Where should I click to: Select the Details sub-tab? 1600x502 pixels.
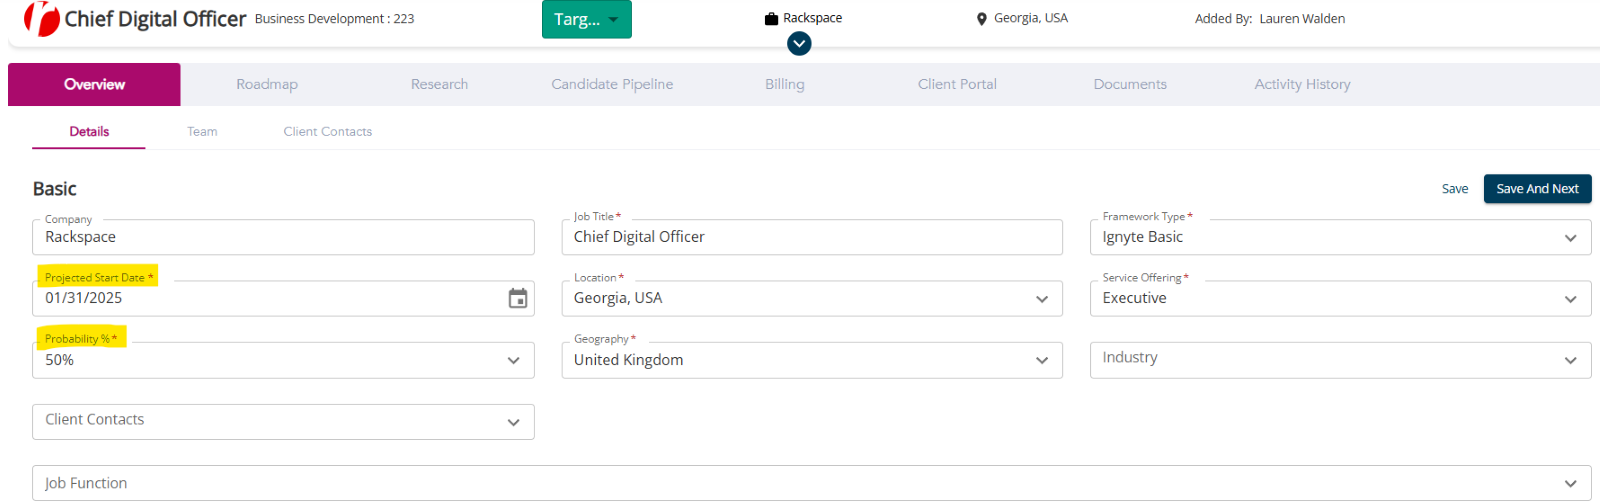pos(89,131)
